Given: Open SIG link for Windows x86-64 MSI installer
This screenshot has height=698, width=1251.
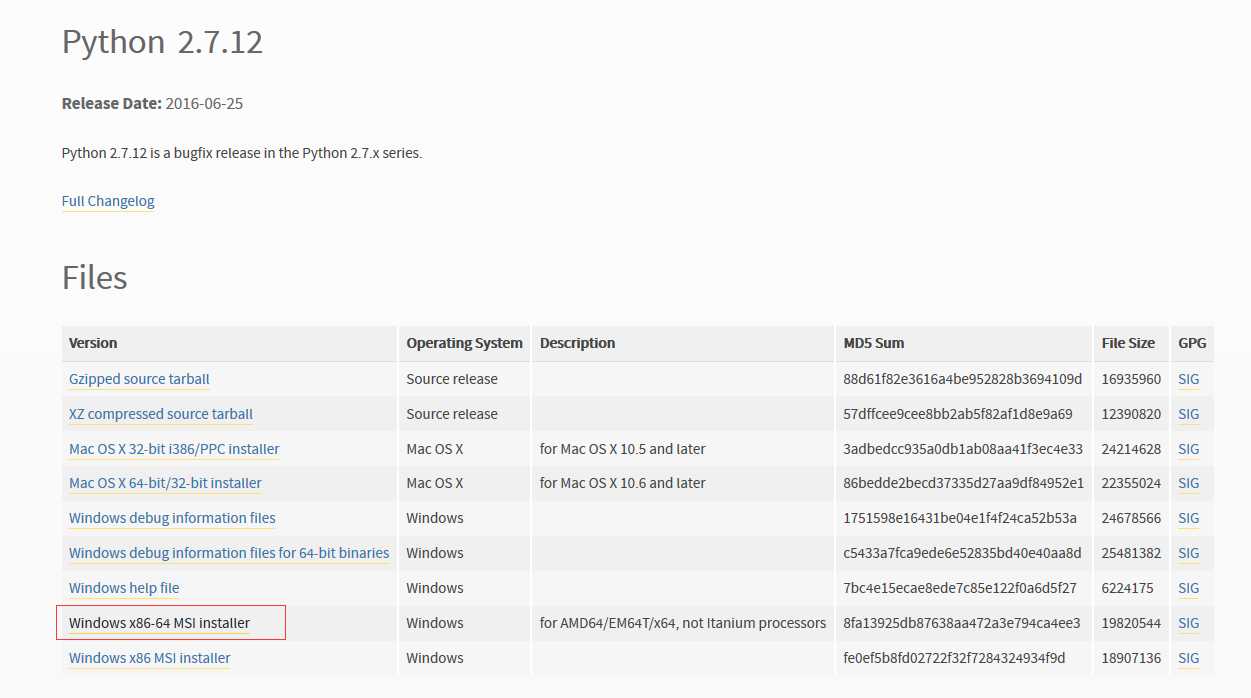Looking at the screenshot, I should pyautogui.click(x=1188, y=623).
